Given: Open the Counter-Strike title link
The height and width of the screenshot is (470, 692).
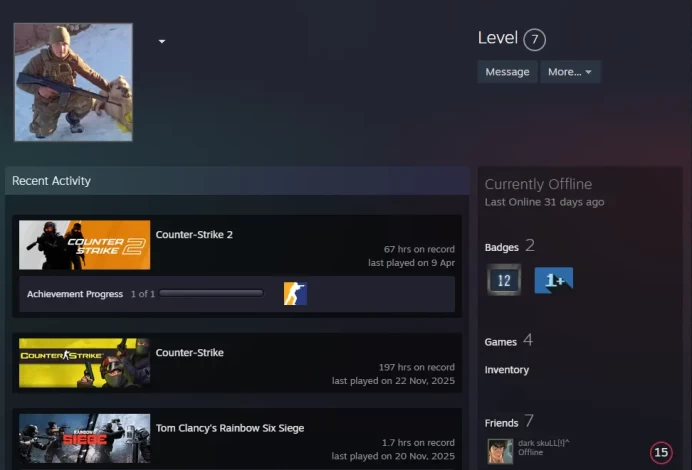Looking at the screenshot, I should (x=190, y=353).
